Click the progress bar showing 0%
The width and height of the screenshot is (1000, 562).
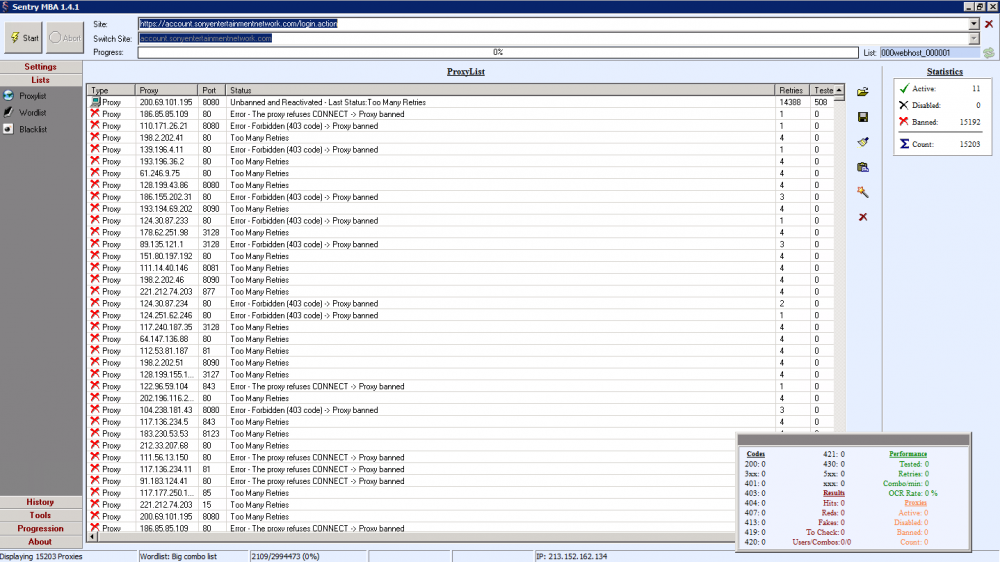pyautogui.click(x=498, y=52)
